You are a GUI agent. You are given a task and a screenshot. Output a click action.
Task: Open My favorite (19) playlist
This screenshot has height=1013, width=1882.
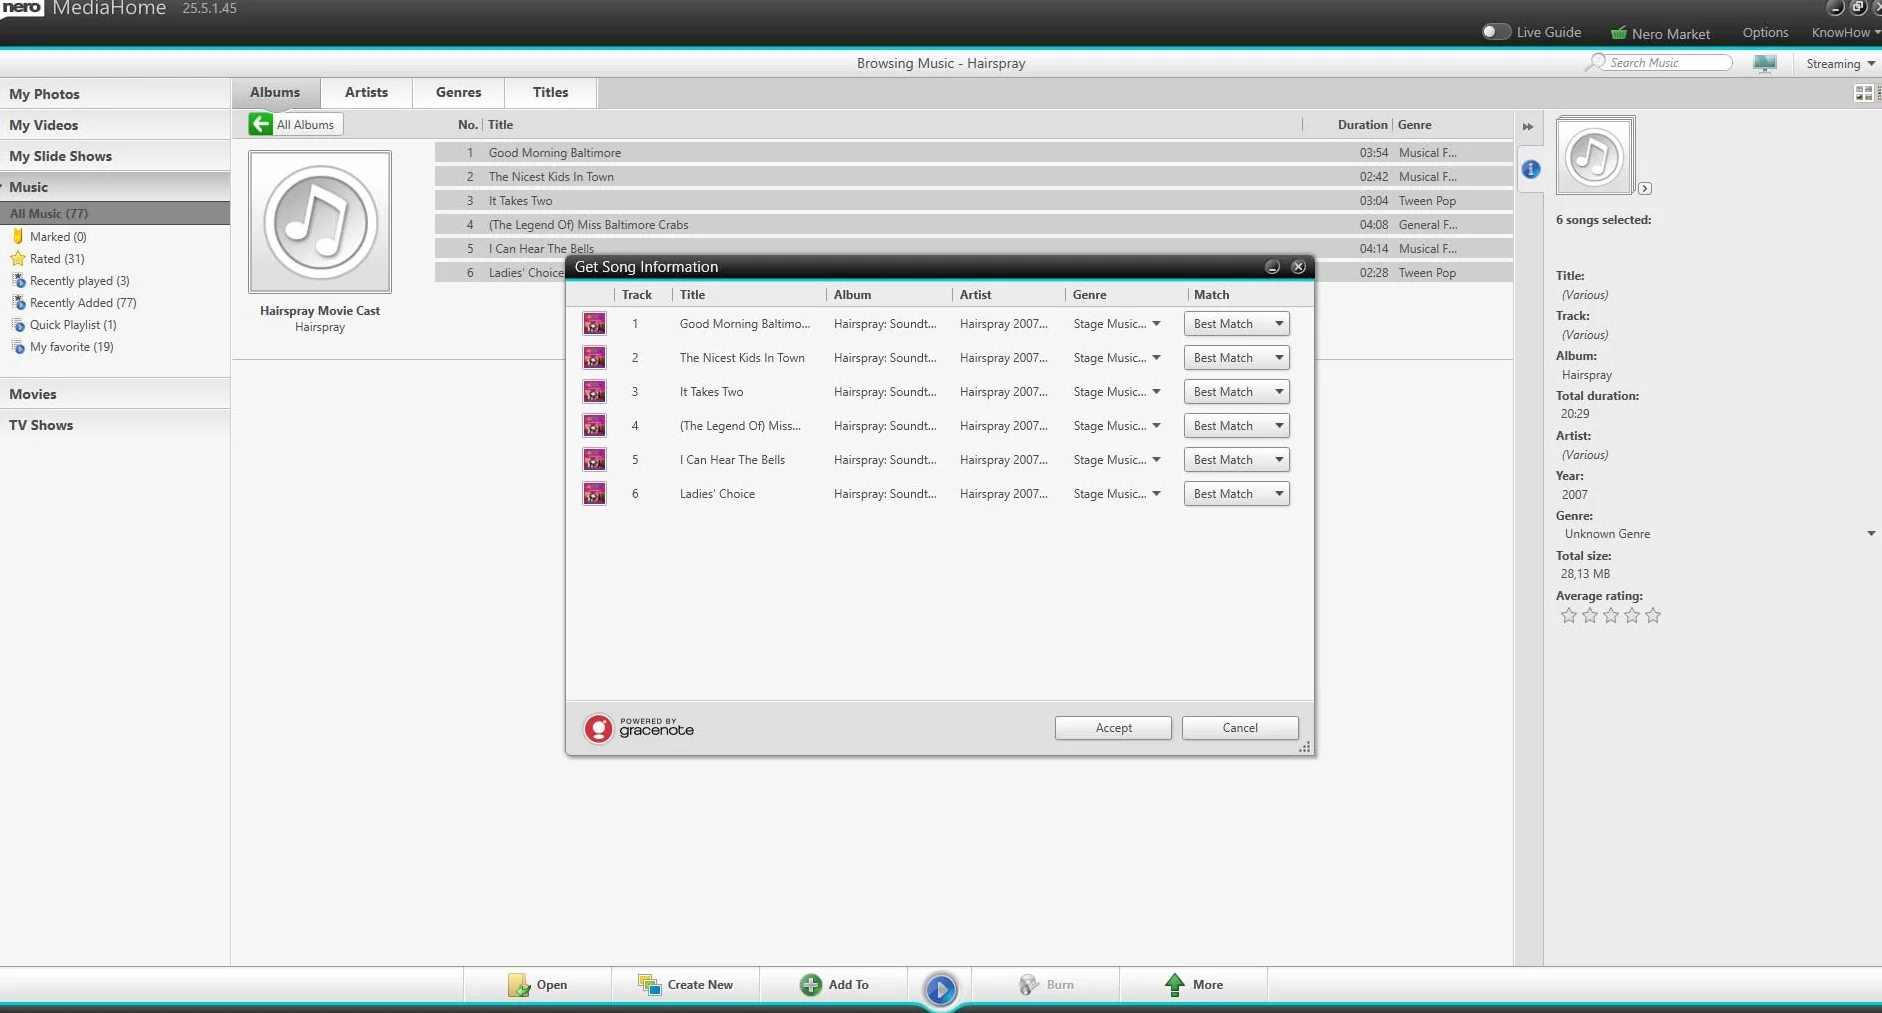(71, 347)
